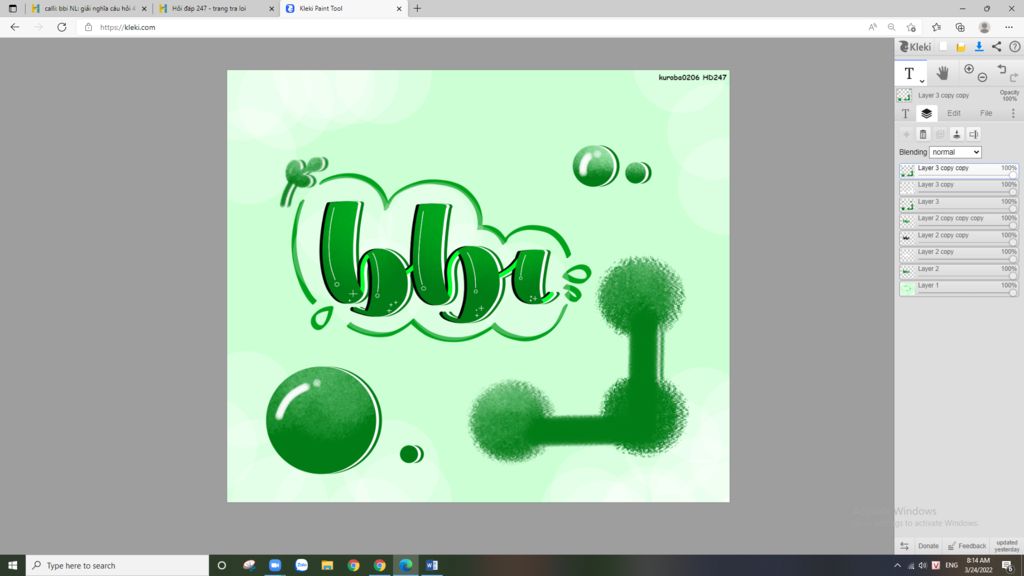Select the 'Layer 2' layer

[959, 271]
